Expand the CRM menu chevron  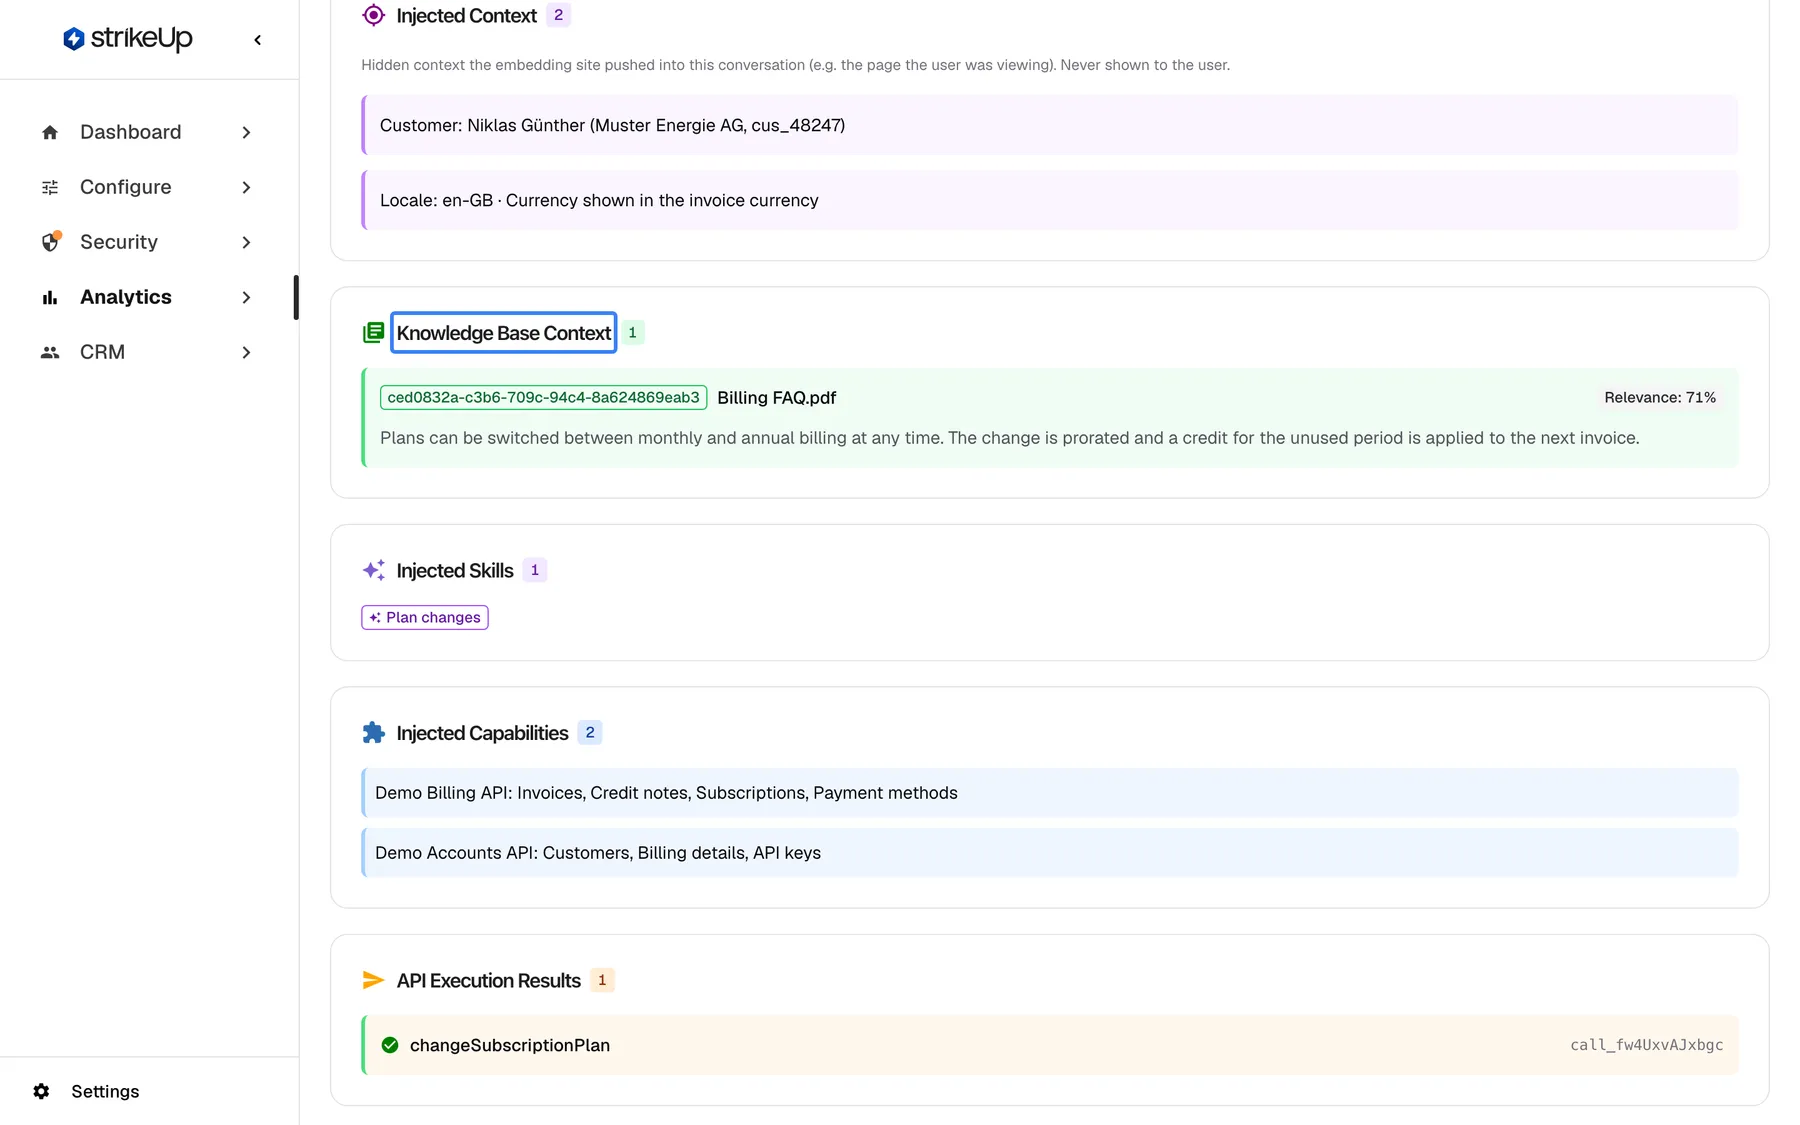246,352
